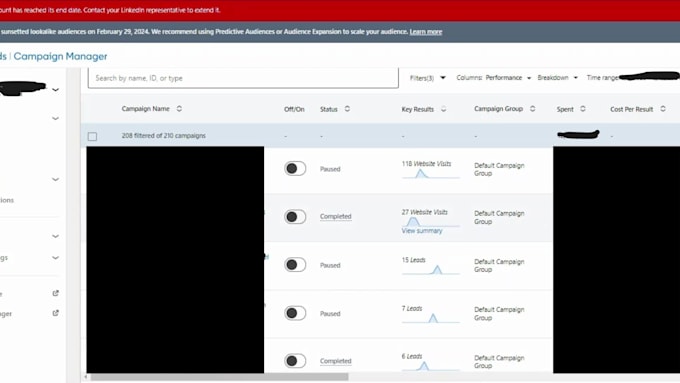
Task: Open external link icon above 'ger' item
Action: click(x=56, y=293)
